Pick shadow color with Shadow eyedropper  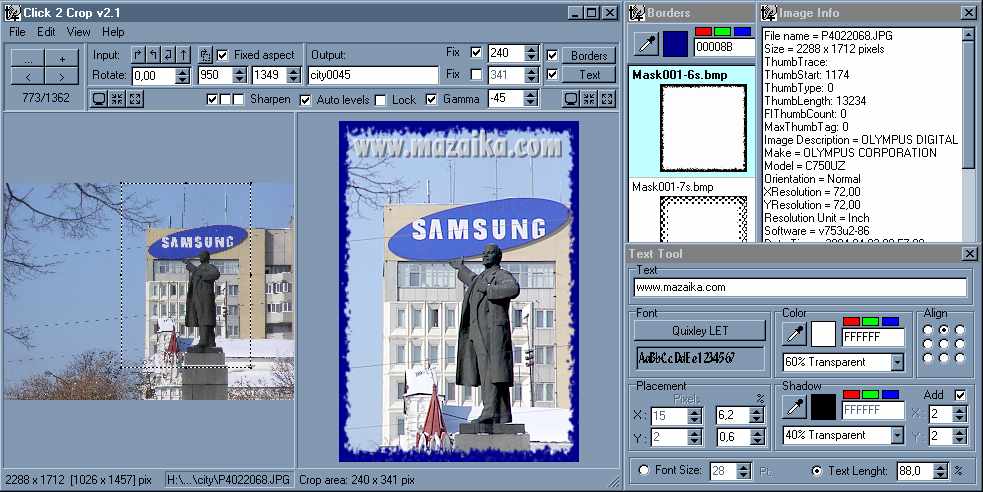pos(794,407)
